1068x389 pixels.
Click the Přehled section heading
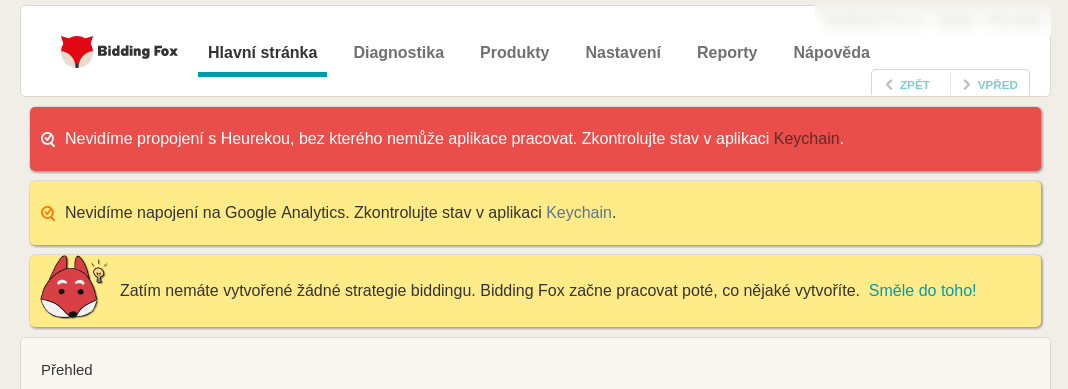tap(67, 370)
